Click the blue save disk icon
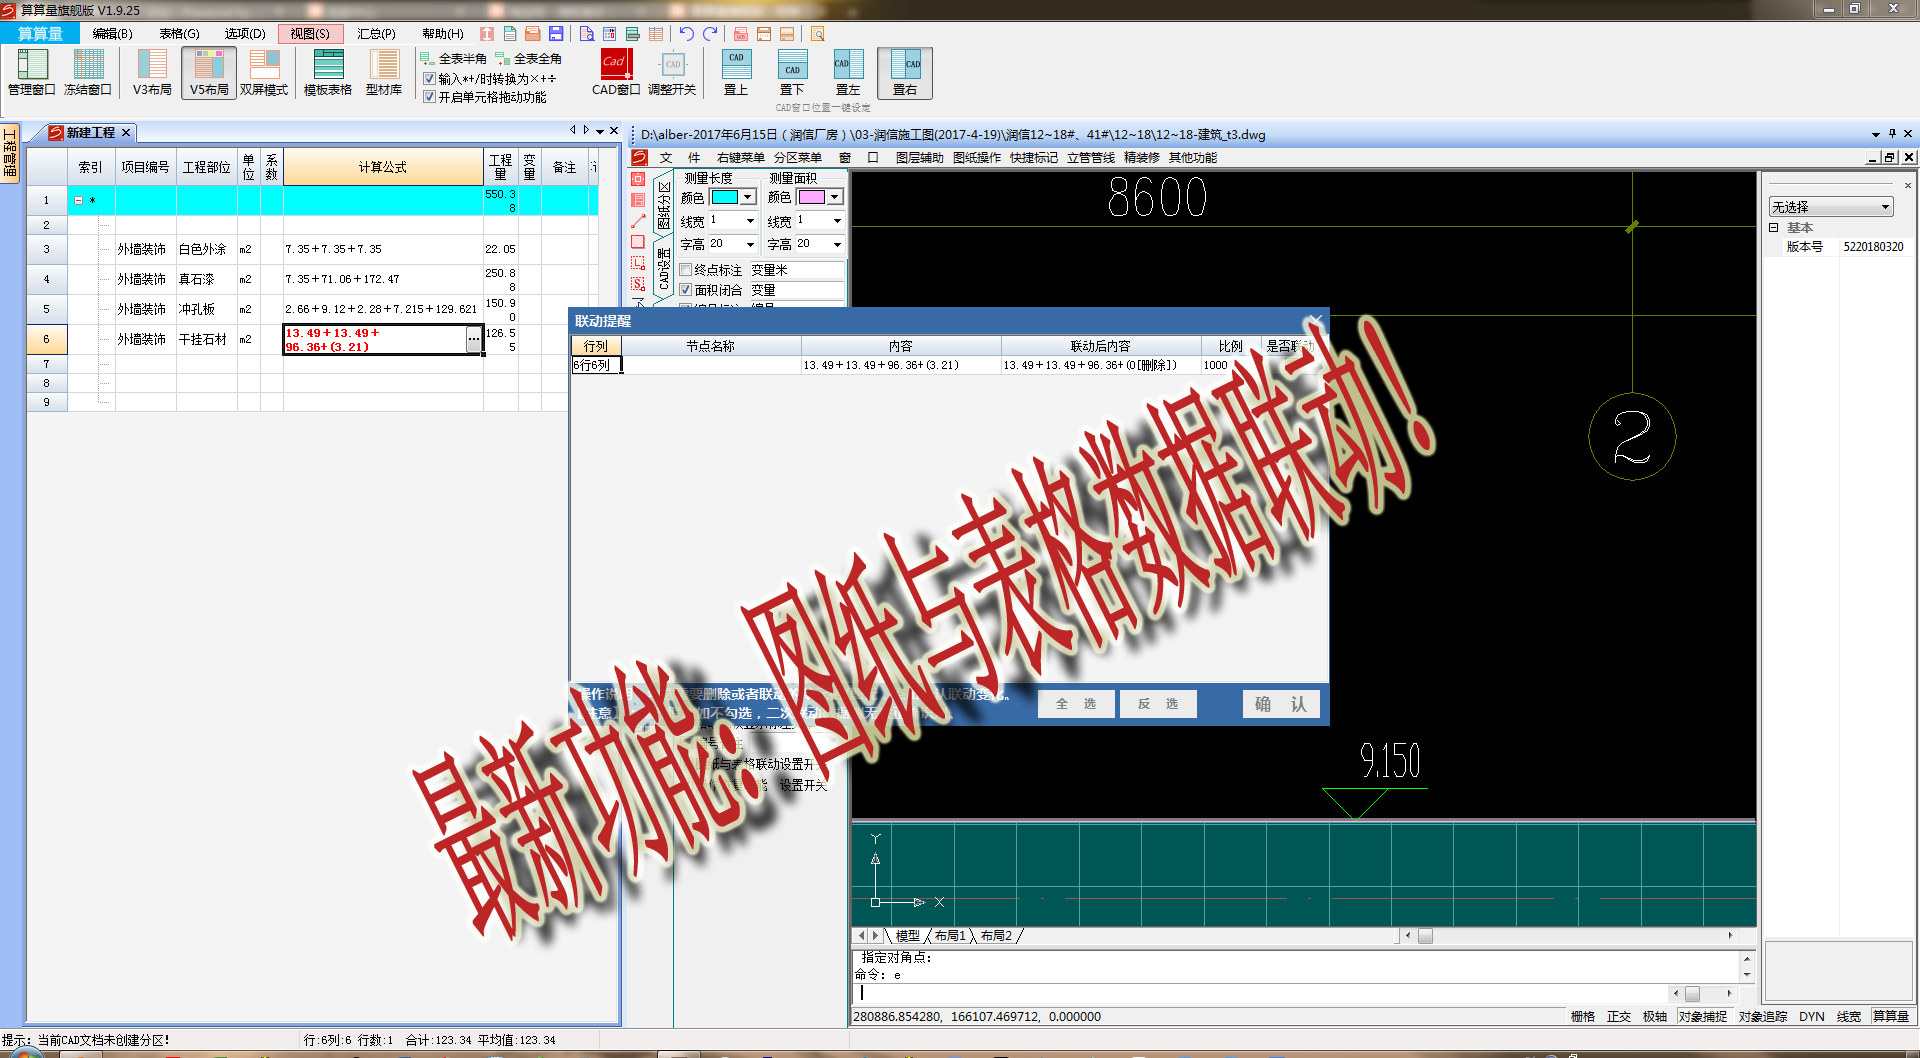 pyautogui.click(x=556, y=34)
